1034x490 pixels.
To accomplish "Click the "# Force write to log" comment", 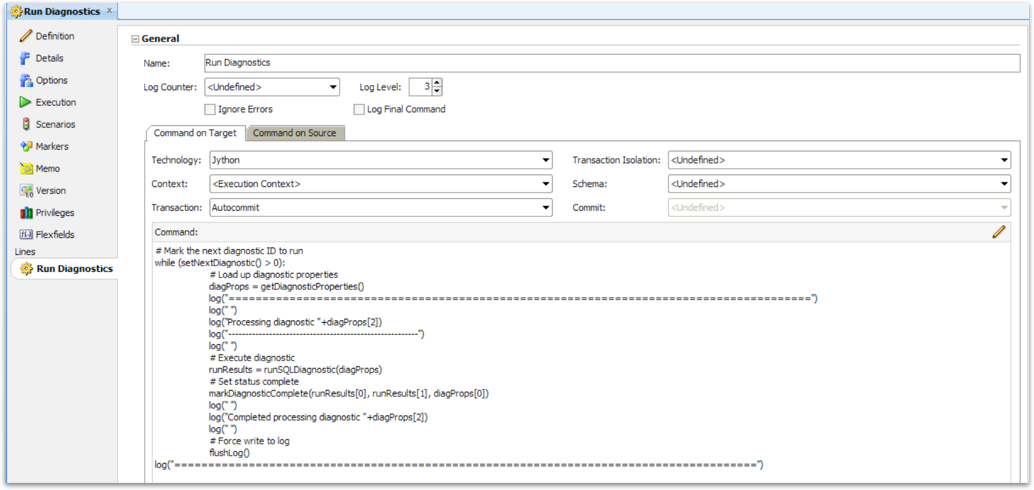I will click(x=250, y=441).
